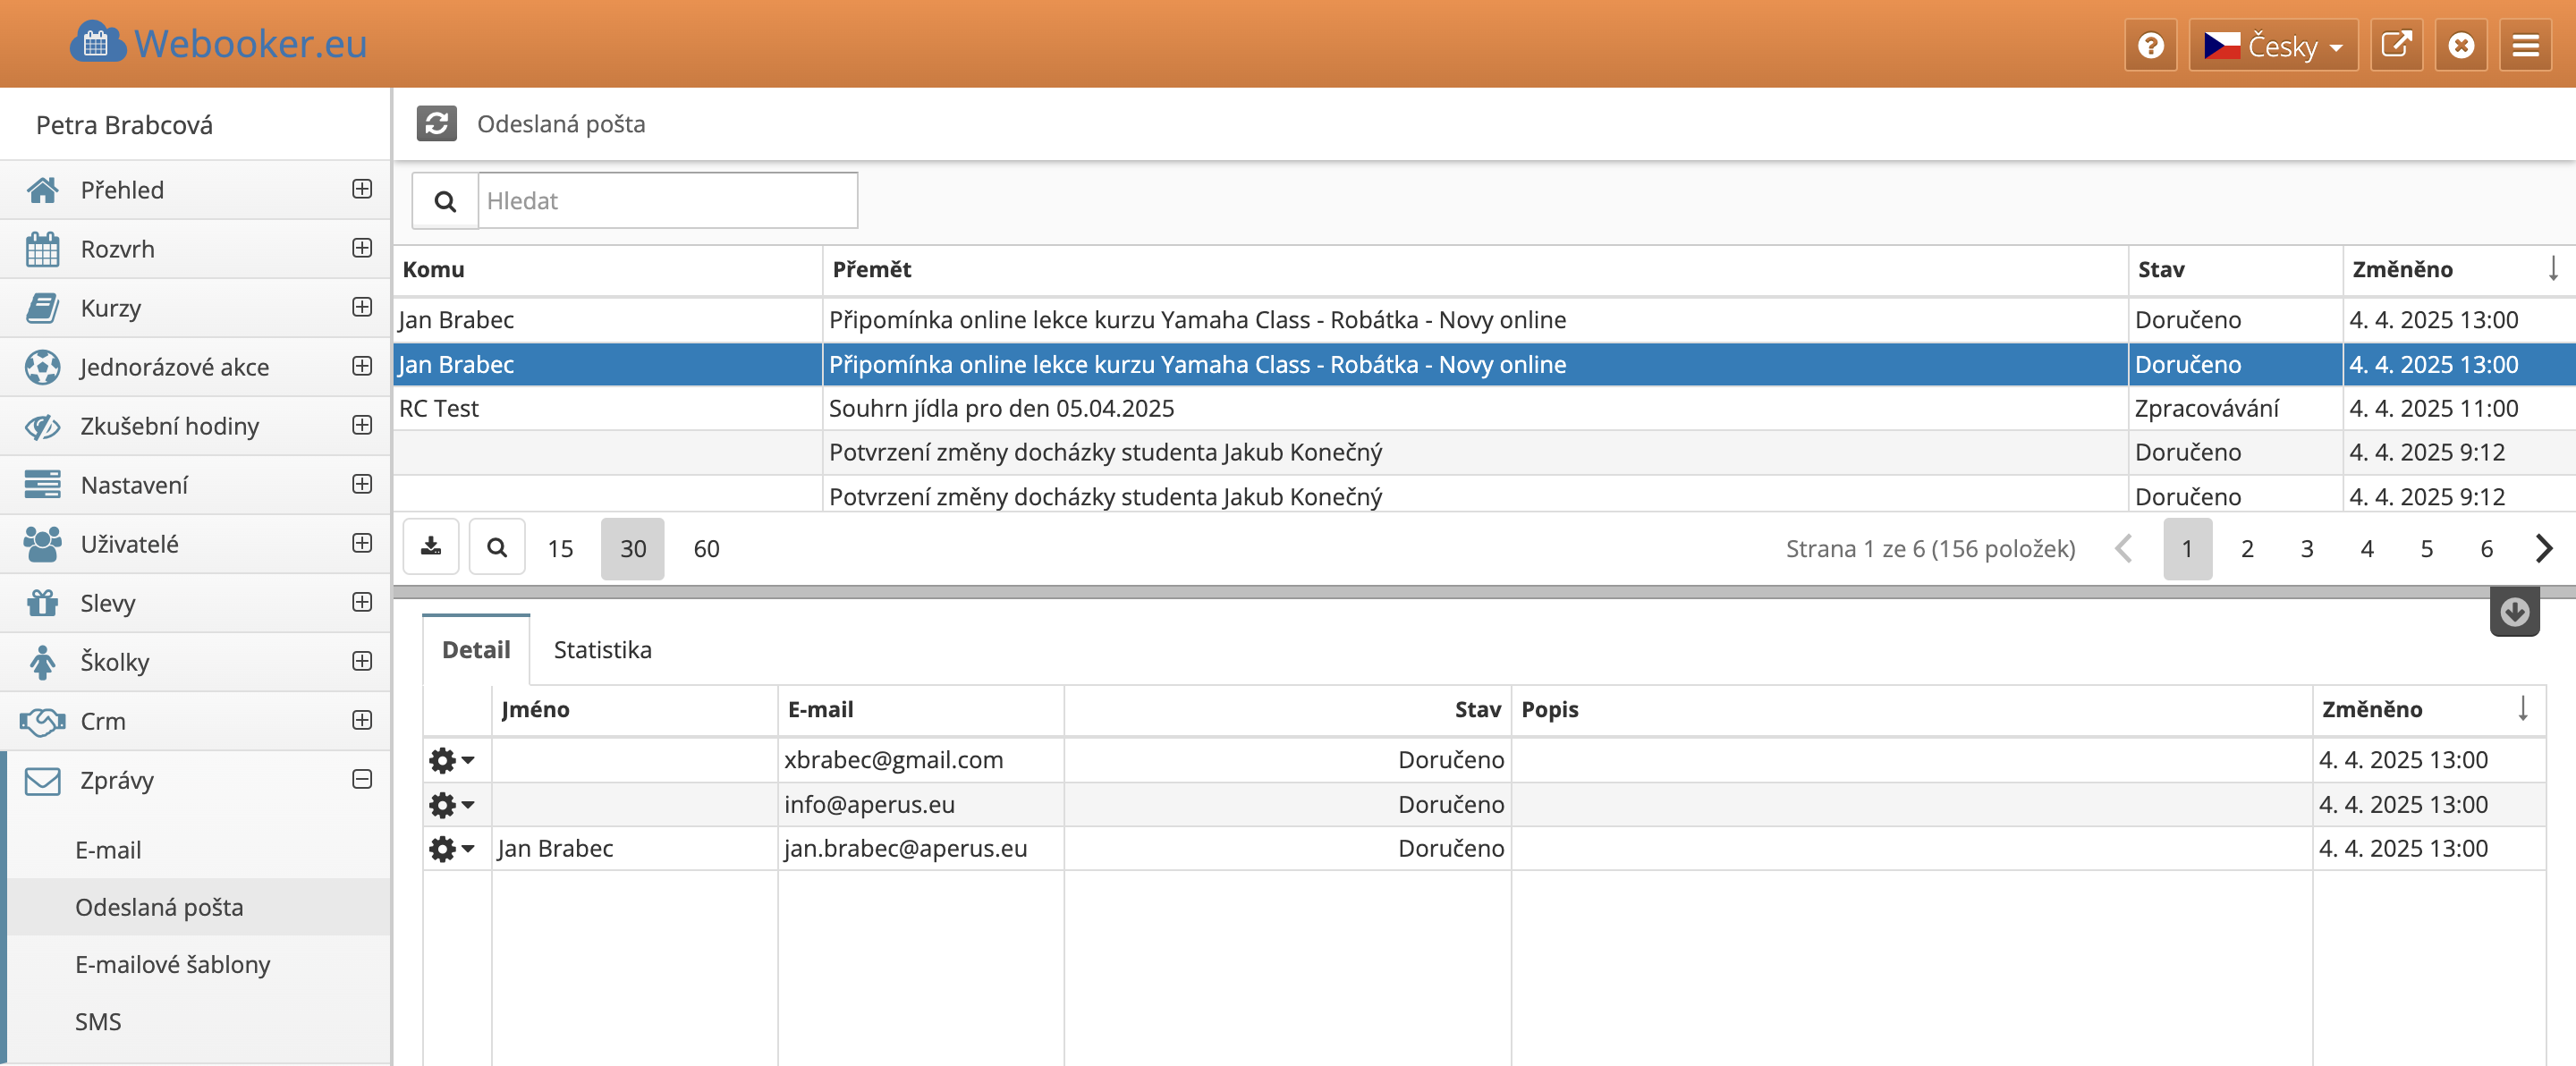Screen dimensions: 2576x1066
Task: Open the Česky language dropdown
Action: click(2273, 45)
